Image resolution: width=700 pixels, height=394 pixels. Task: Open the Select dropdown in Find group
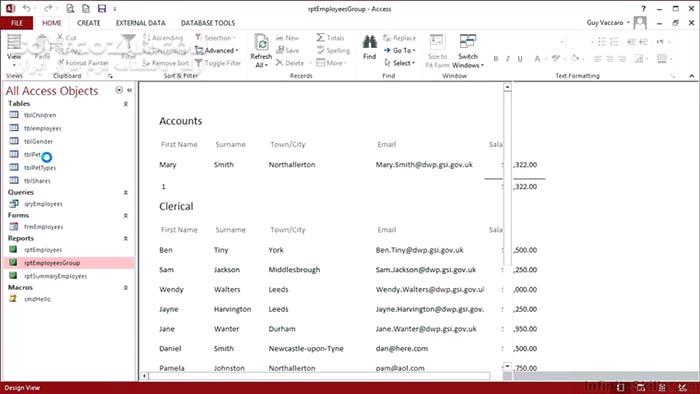point(400,63)
